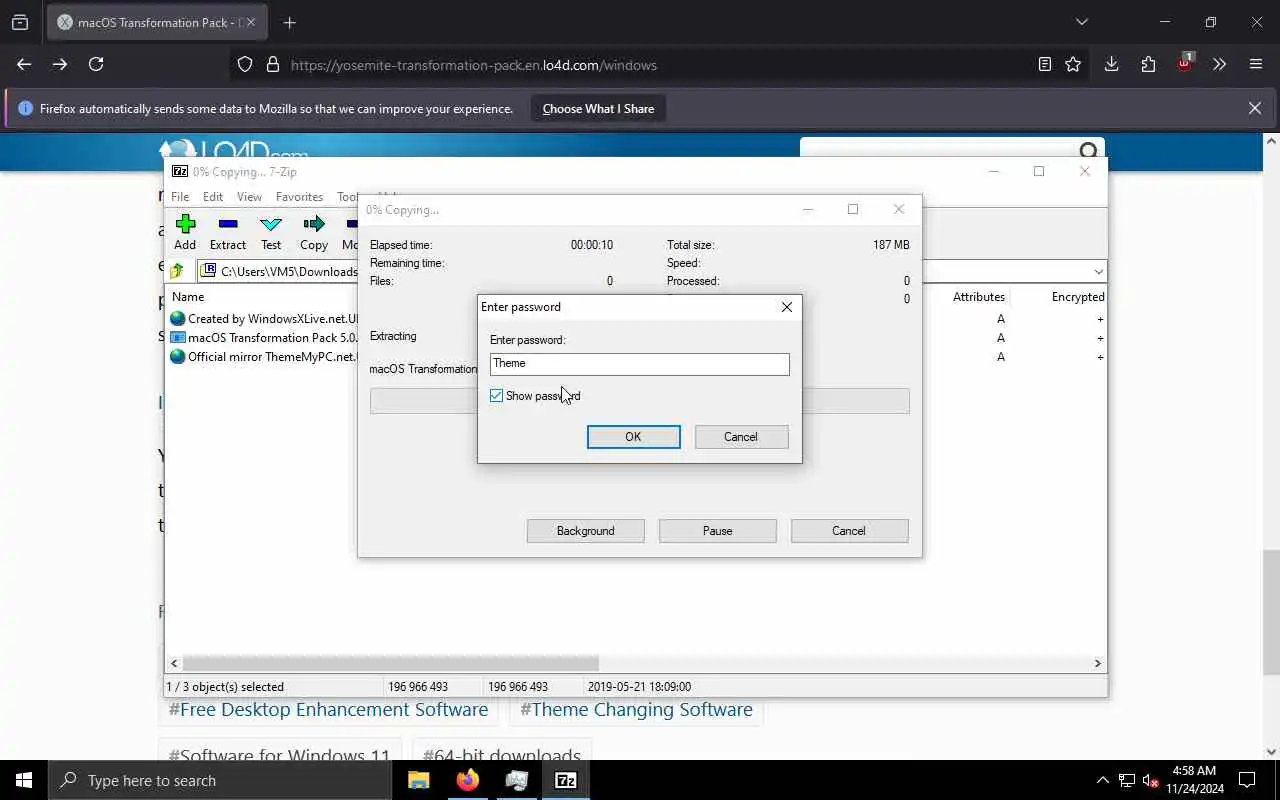Pause the copying operation
Viewport: 1280px width, 800px height.
(717, 531)
